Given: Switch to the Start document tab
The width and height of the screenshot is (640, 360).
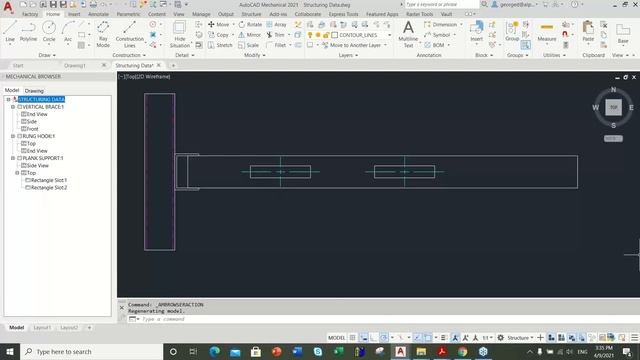Looking at the screenshot, I should click(x=18, y=66).
